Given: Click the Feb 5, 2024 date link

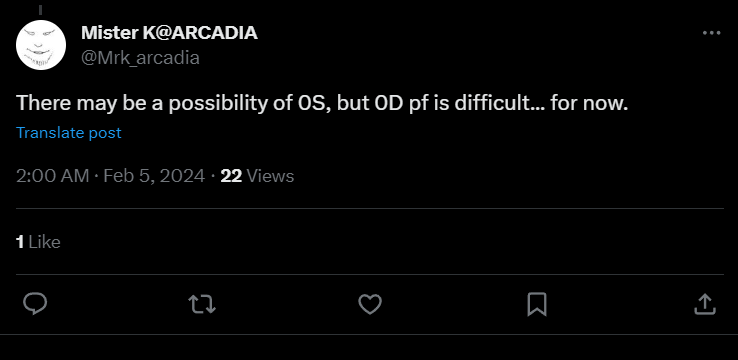Looking at the screenshot, I should [154, 176].
